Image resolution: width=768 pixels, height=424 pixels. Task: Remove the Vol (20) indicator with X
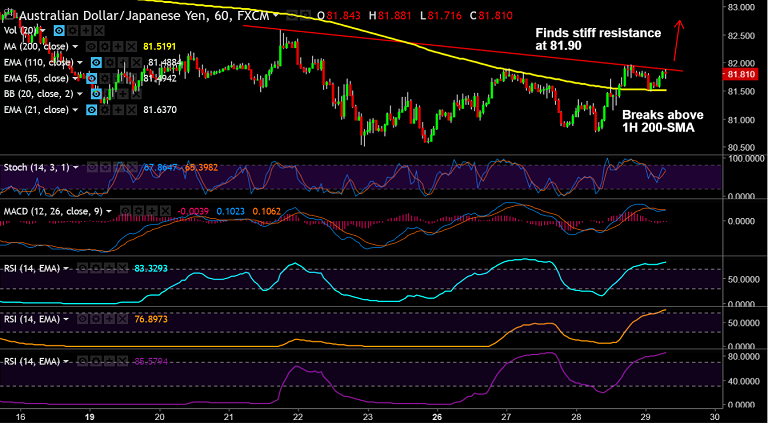99,30
